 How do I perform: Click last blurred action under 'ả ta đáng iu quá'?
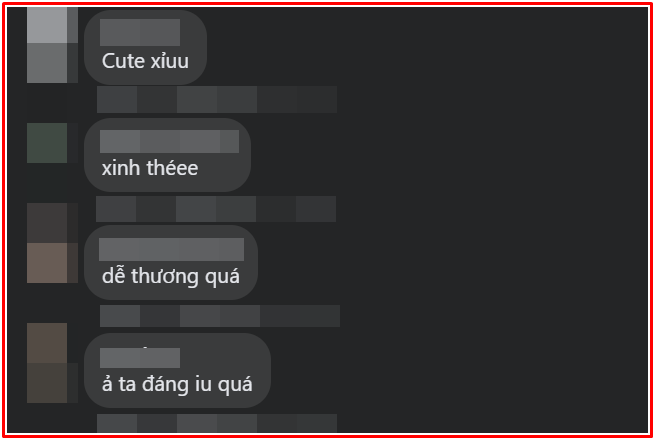317,423
